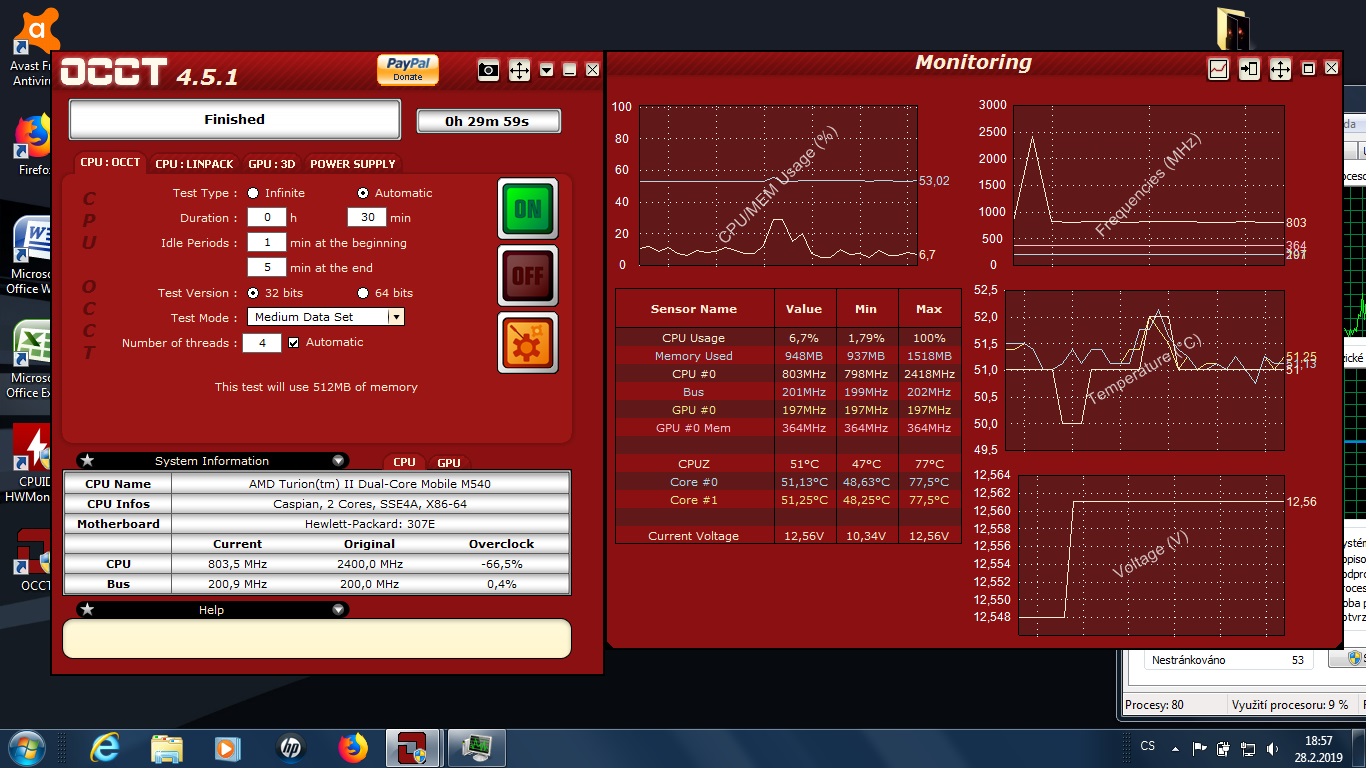Viewport: 1369px width, 769px height.
Task: Click the Frequencies graph
Action: point(1148,185)
